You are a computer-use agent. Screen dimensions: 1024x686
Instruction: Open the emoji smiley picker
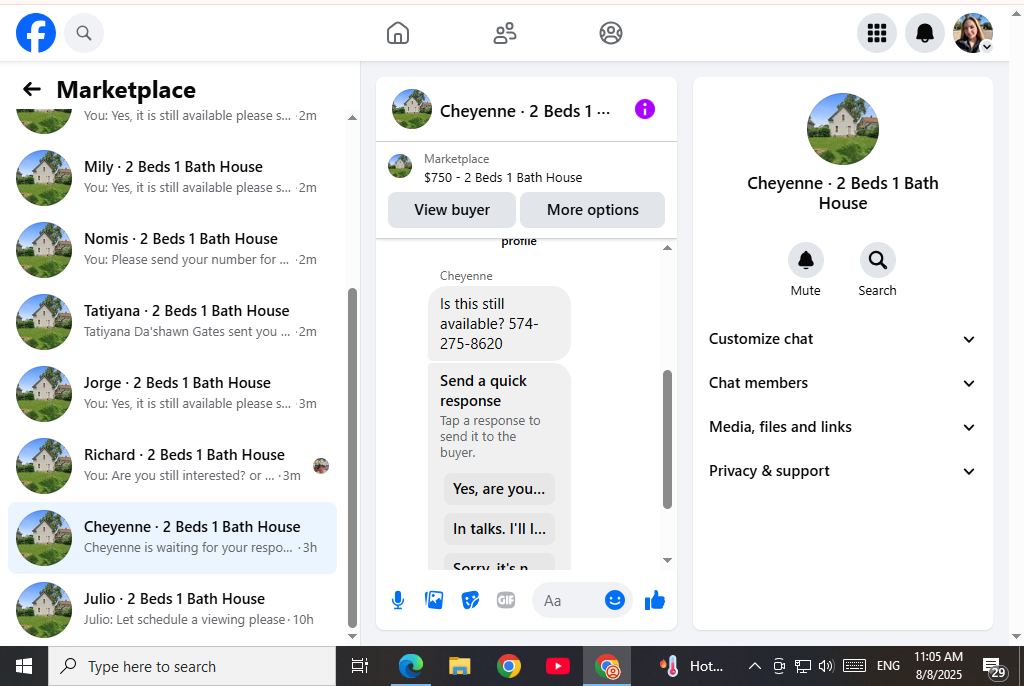pos(615,600)
